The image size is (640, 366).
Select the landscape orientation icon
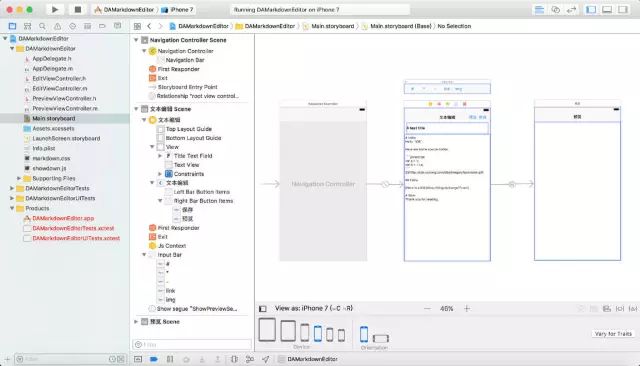[380, 338]
